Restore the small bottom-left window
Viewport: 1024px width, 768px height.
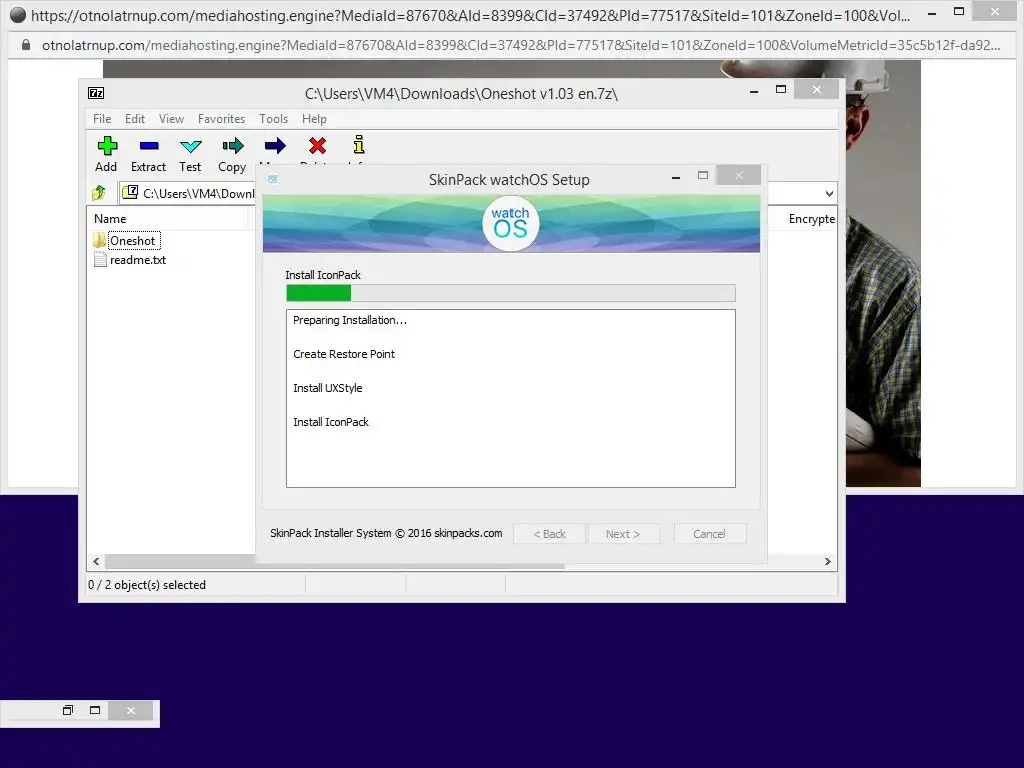point(68,711)
